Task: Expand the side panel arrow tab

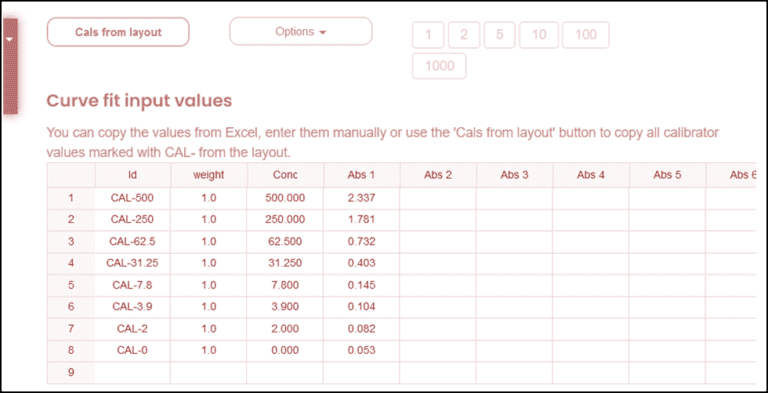Action: (x=10, y=67)
